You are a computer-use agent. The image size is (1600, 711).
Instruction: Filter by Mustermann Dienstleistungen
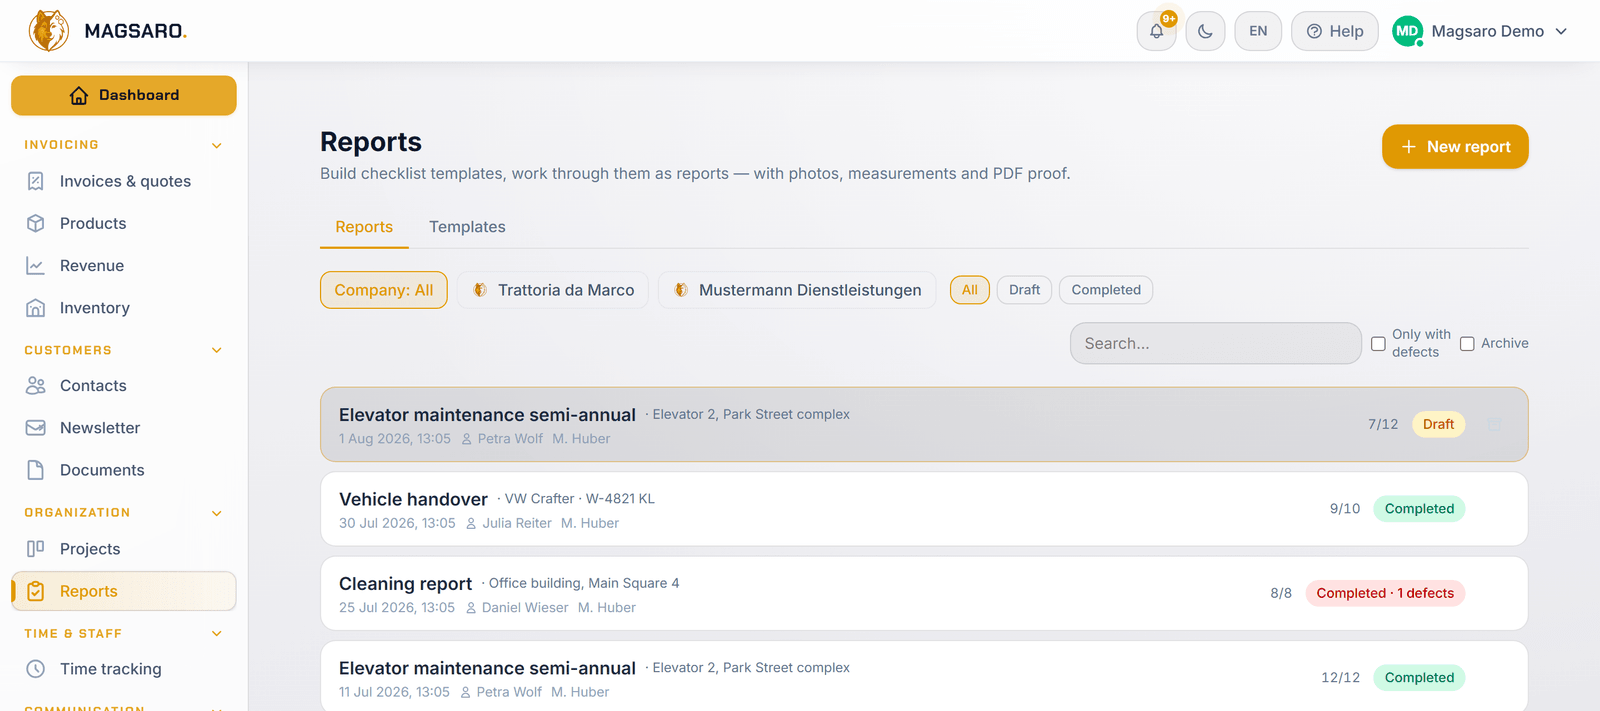coord(797,290)
